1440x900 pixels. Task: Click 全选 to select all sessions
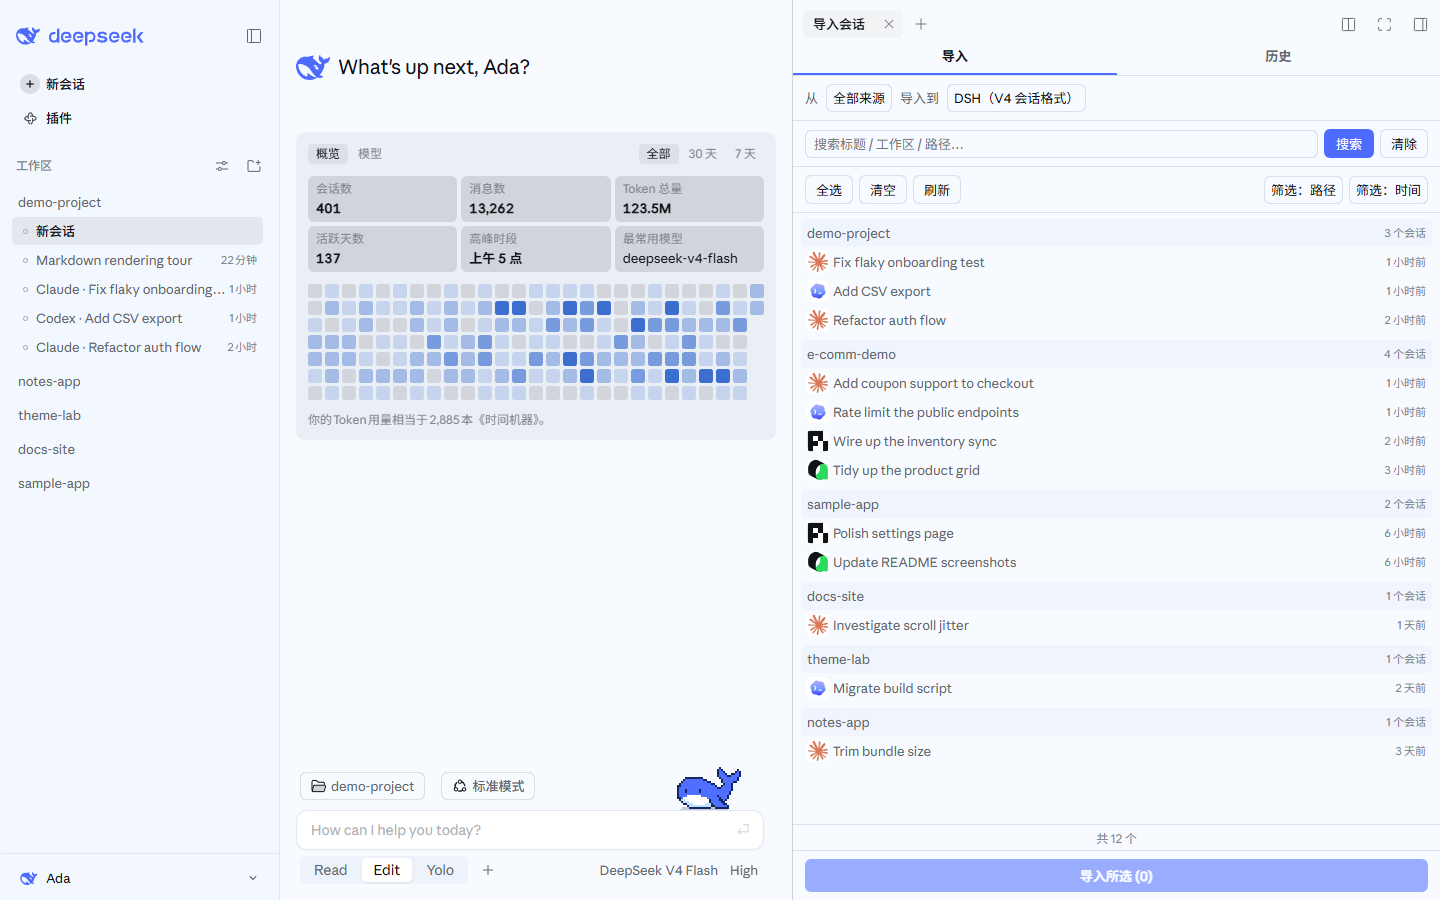coord(829,190)
